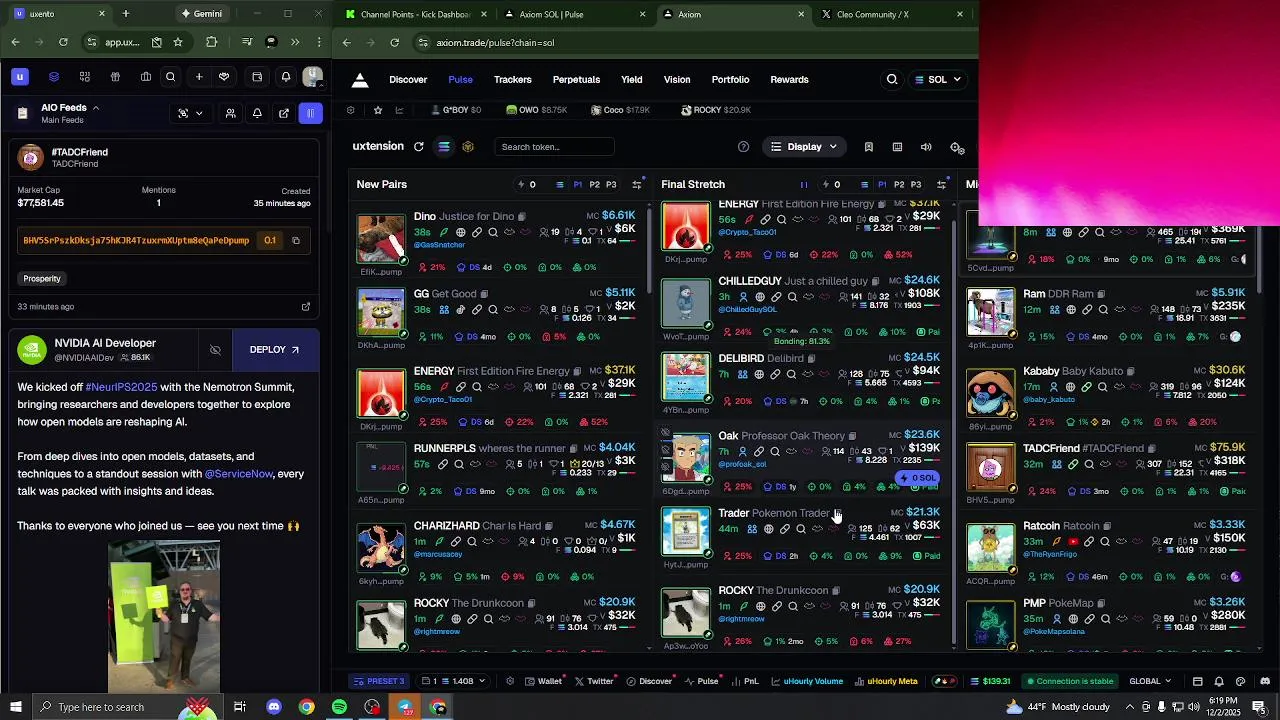Open the layers icon in uxento toolbar
Screen dimensions: 1280x720
pyautogui.click(x=54, y=77)
